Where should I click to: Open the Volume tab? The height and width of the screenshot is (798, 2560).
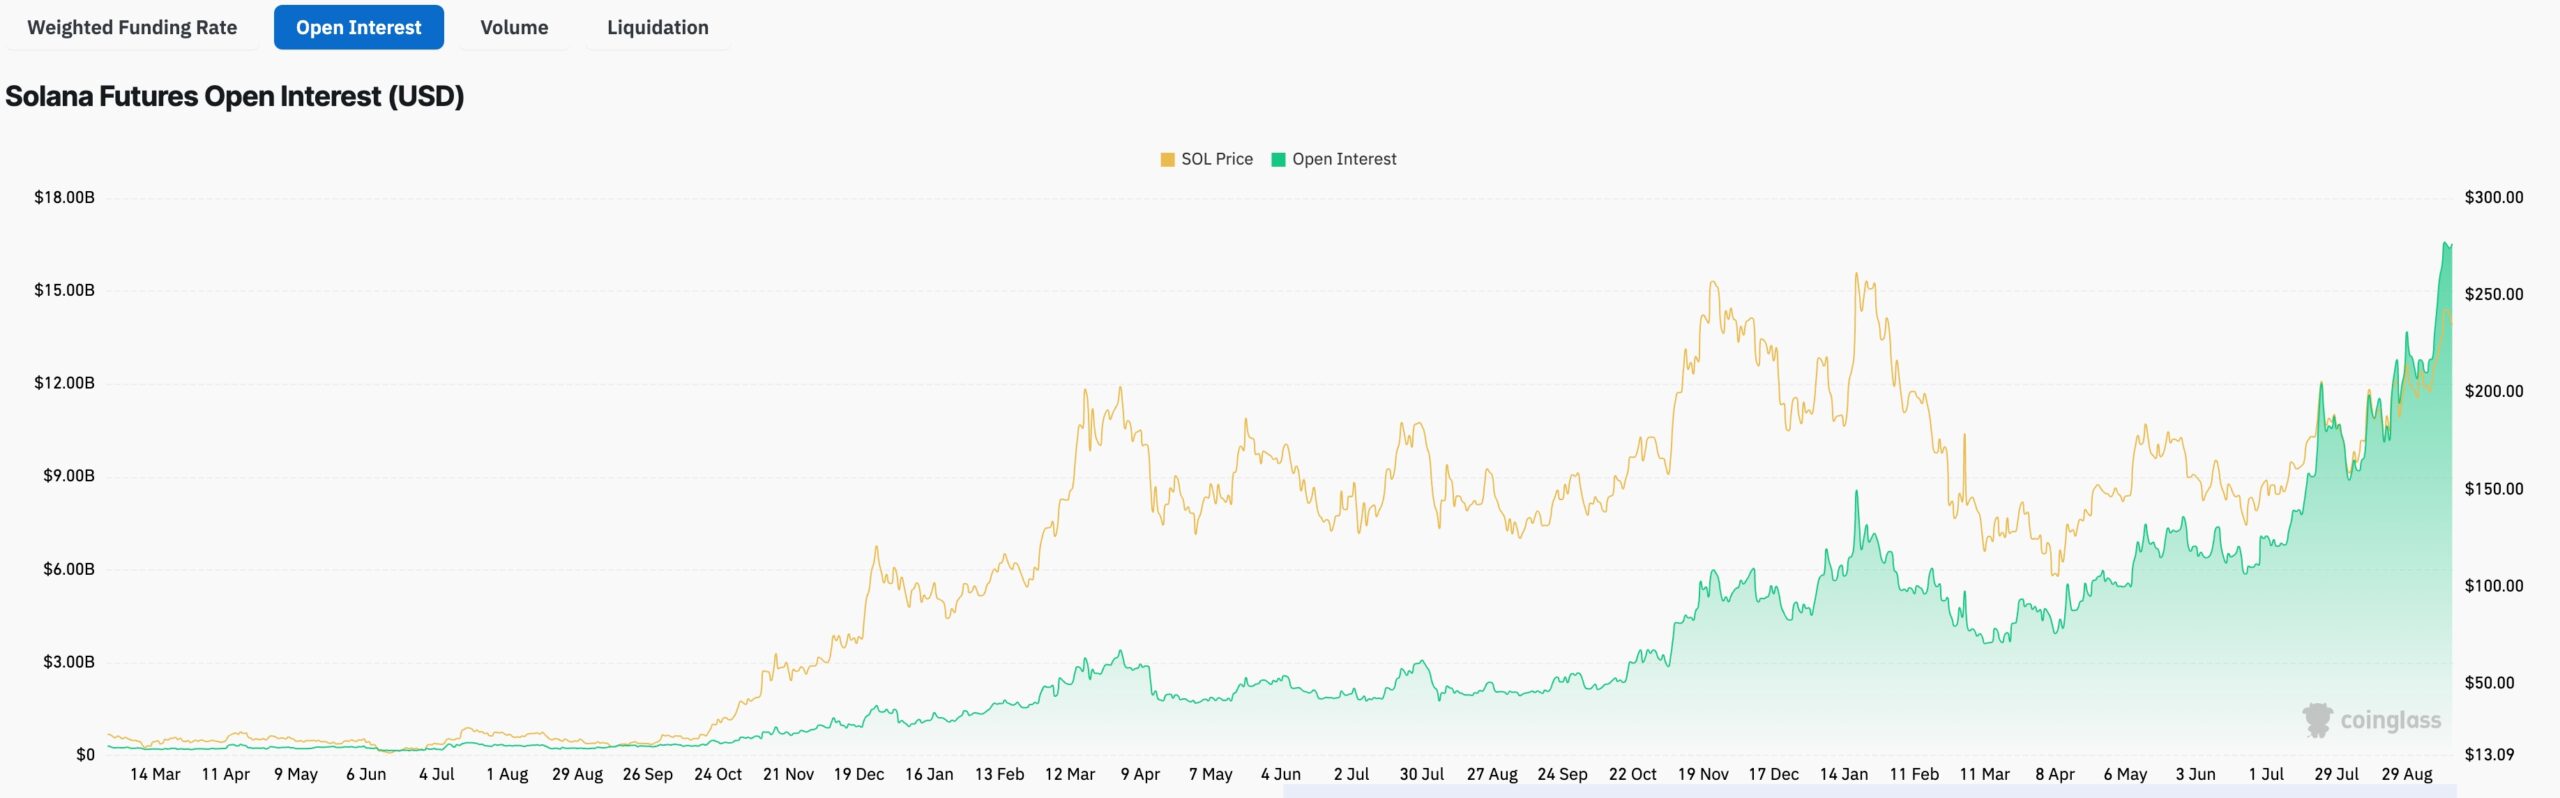[513, 27]
